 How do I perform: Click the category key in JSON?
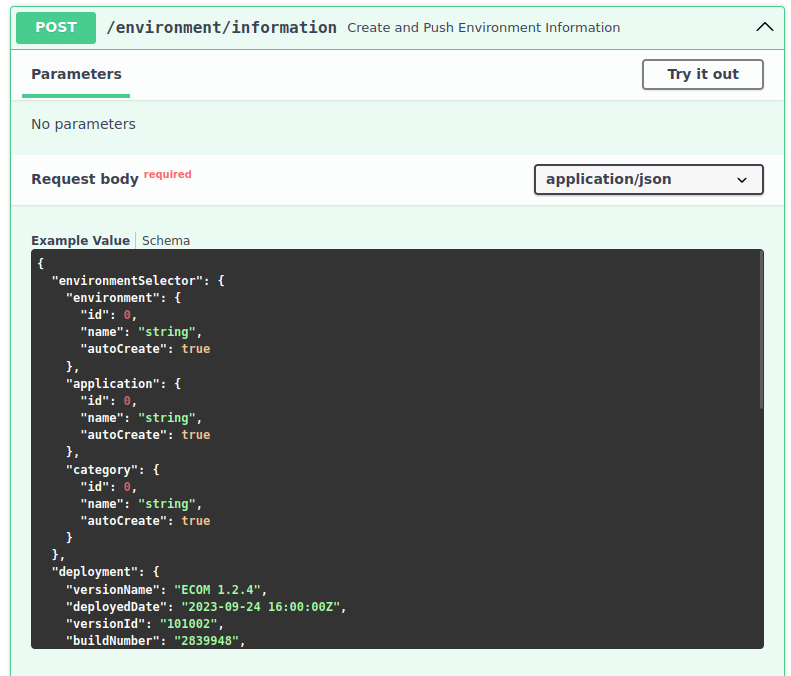[102, 469]
